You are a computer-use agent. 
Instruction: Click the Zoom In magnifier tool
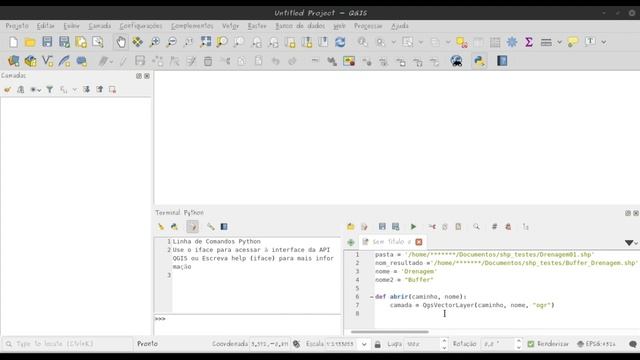(x=155, y=42)
